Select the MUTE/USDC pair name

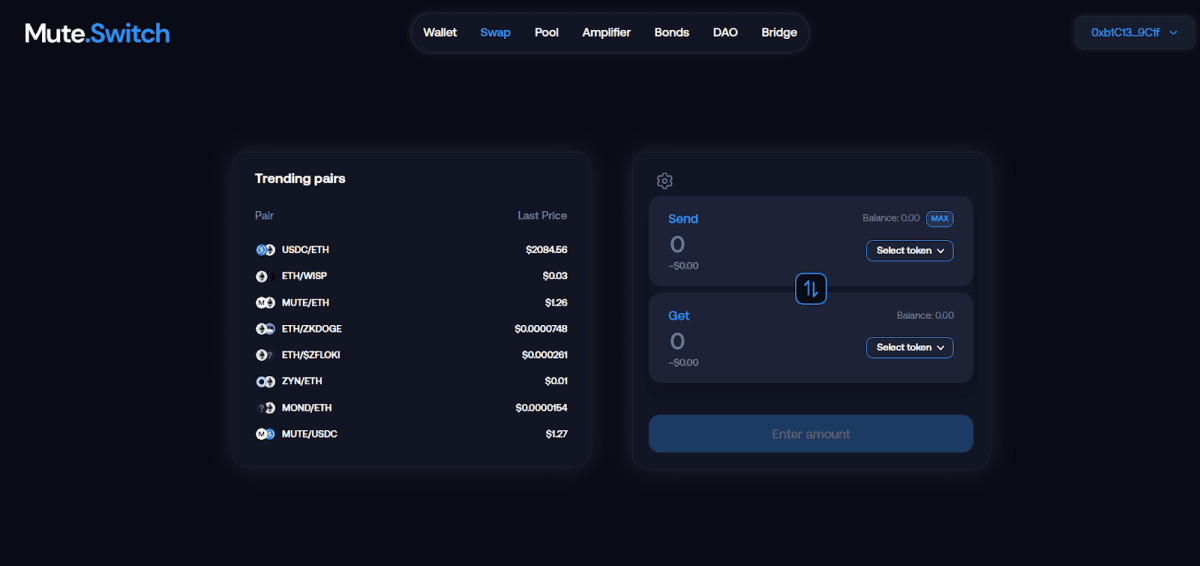(309, 434)
